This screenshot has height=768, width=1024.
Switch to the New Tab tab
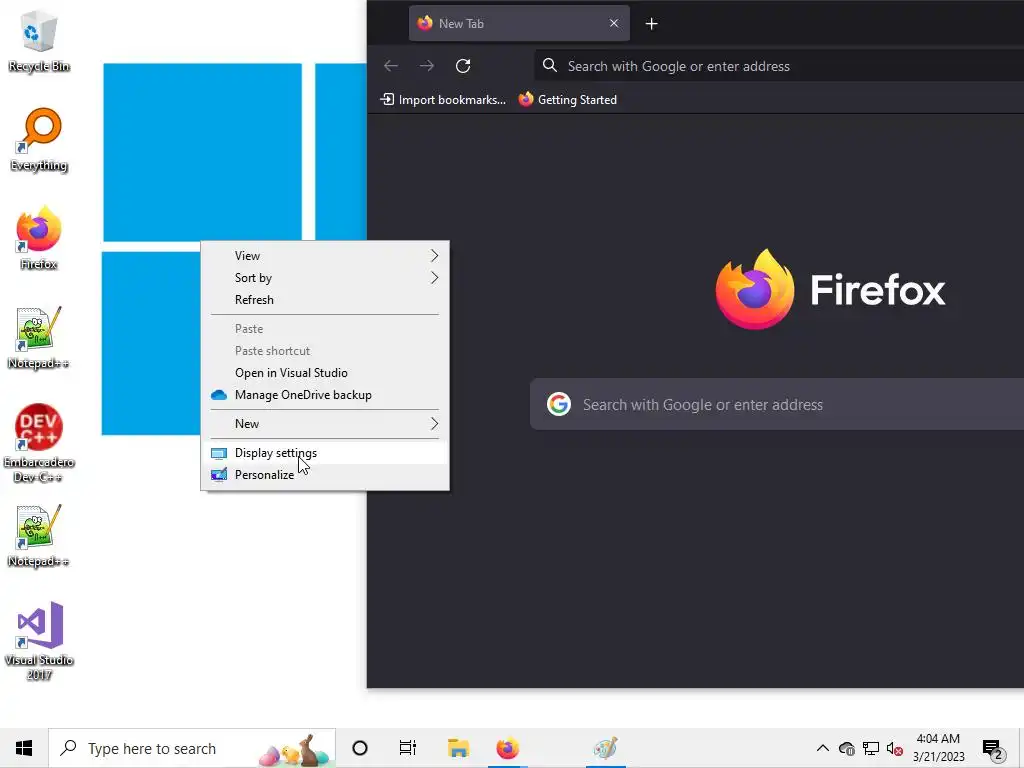519,24
